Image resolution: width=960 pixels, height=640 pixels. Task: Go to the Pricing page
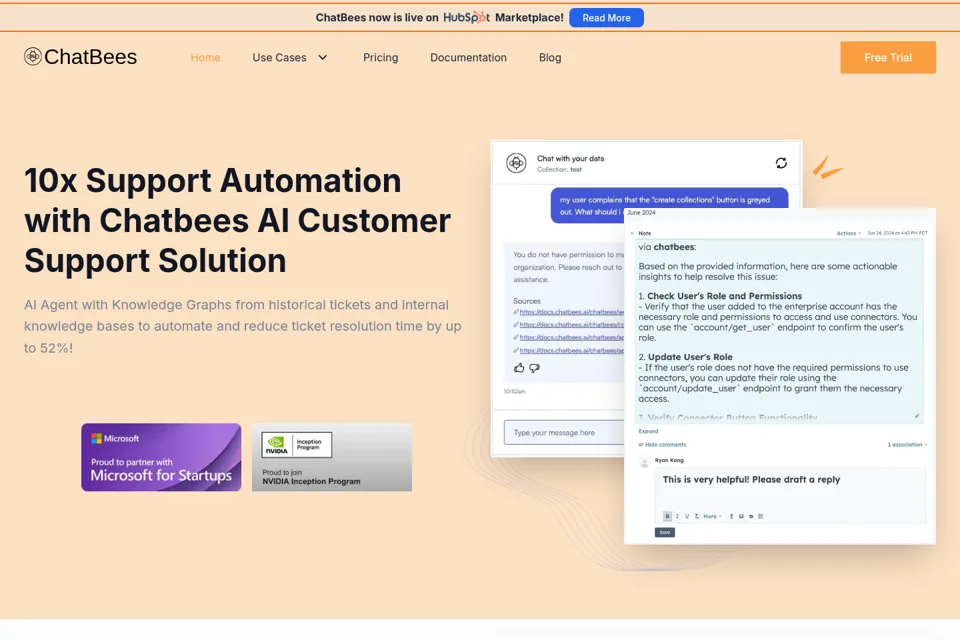click(380, 58)
